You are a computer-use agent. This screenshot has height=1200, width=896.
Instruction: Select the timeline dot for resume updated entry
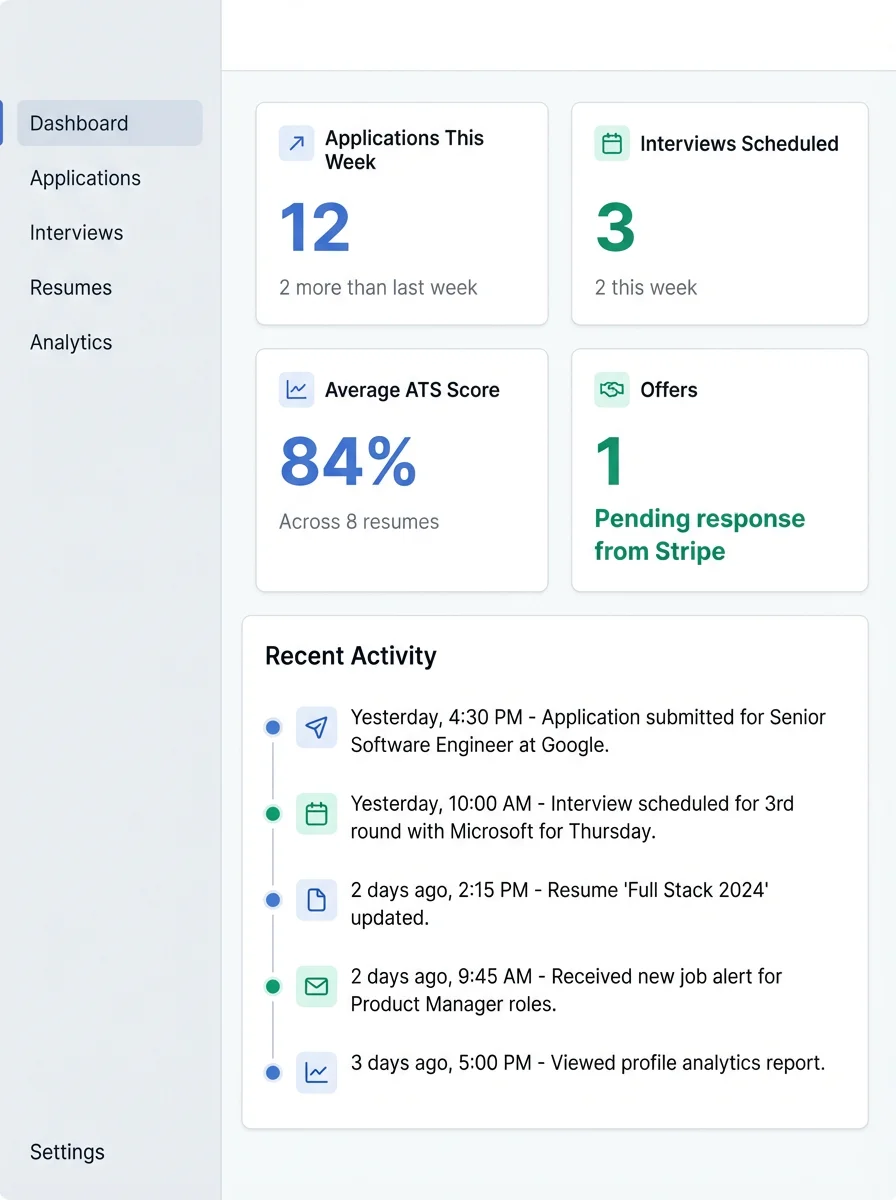[x=273, y=900]
